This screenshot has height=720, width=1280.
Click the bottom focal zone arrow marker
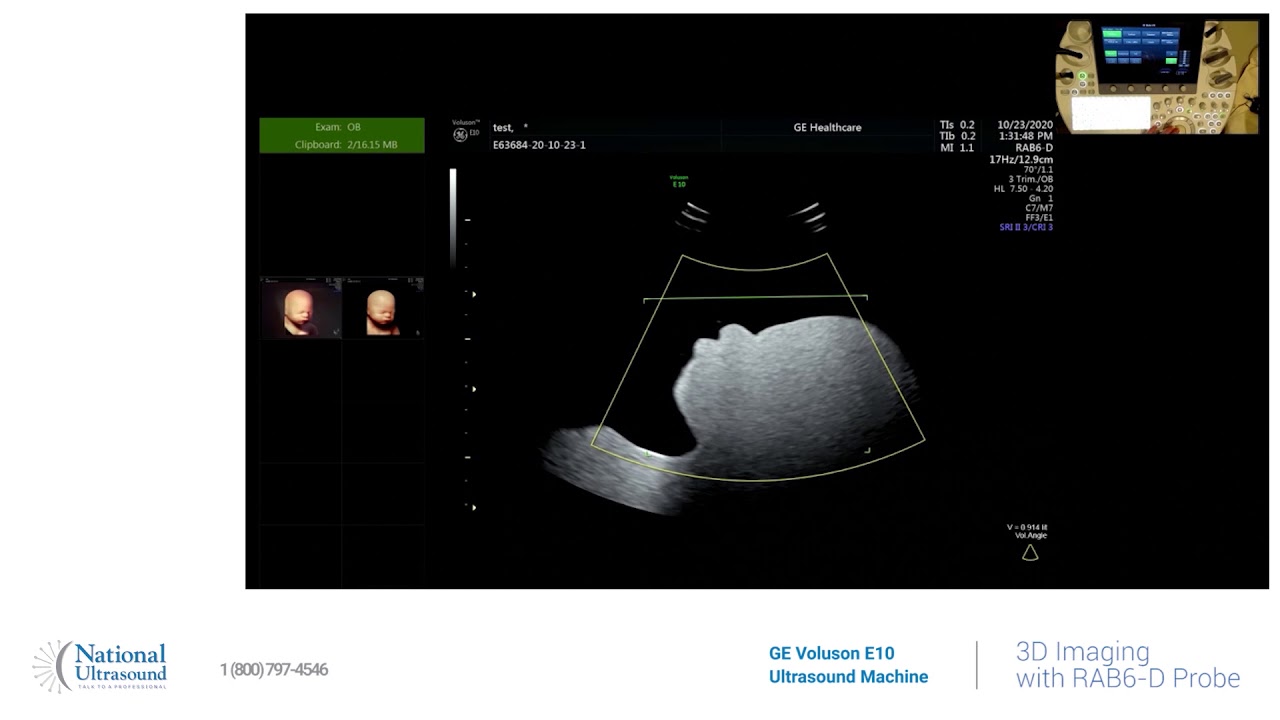tap(474, 507)
